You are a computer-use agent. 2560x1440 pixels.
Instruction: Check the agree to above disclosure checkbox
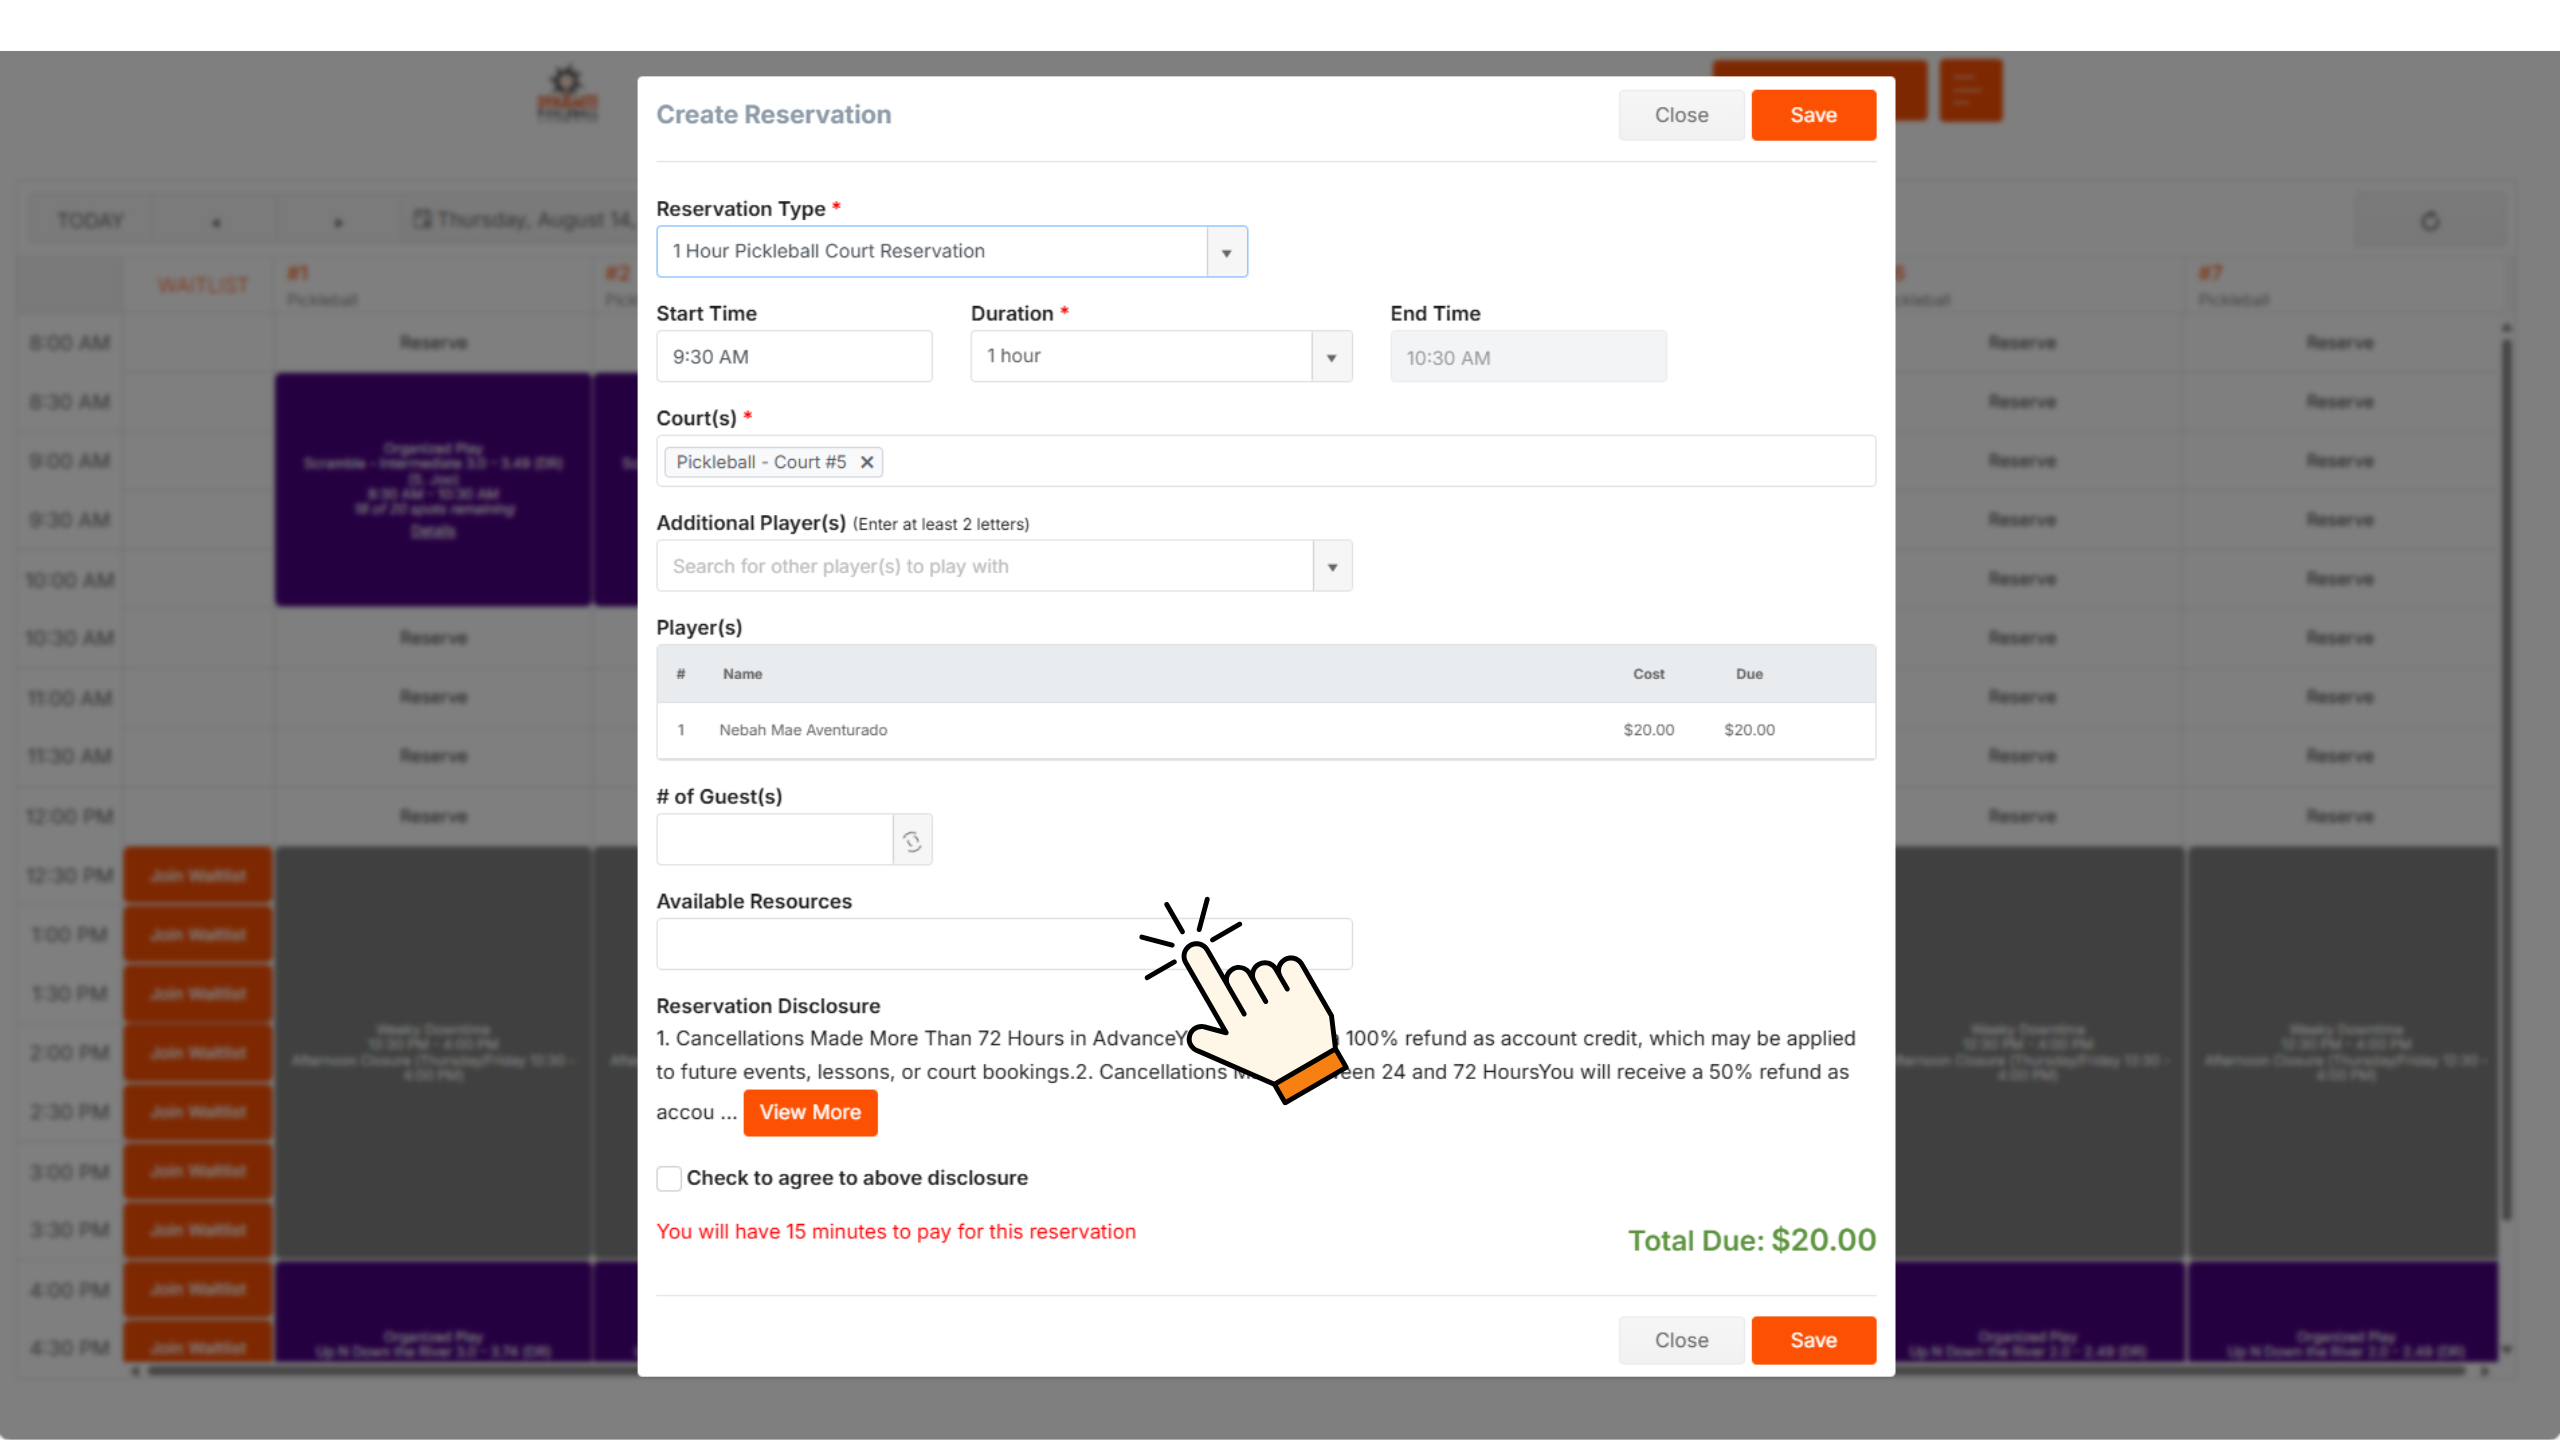click(668, 1178)
